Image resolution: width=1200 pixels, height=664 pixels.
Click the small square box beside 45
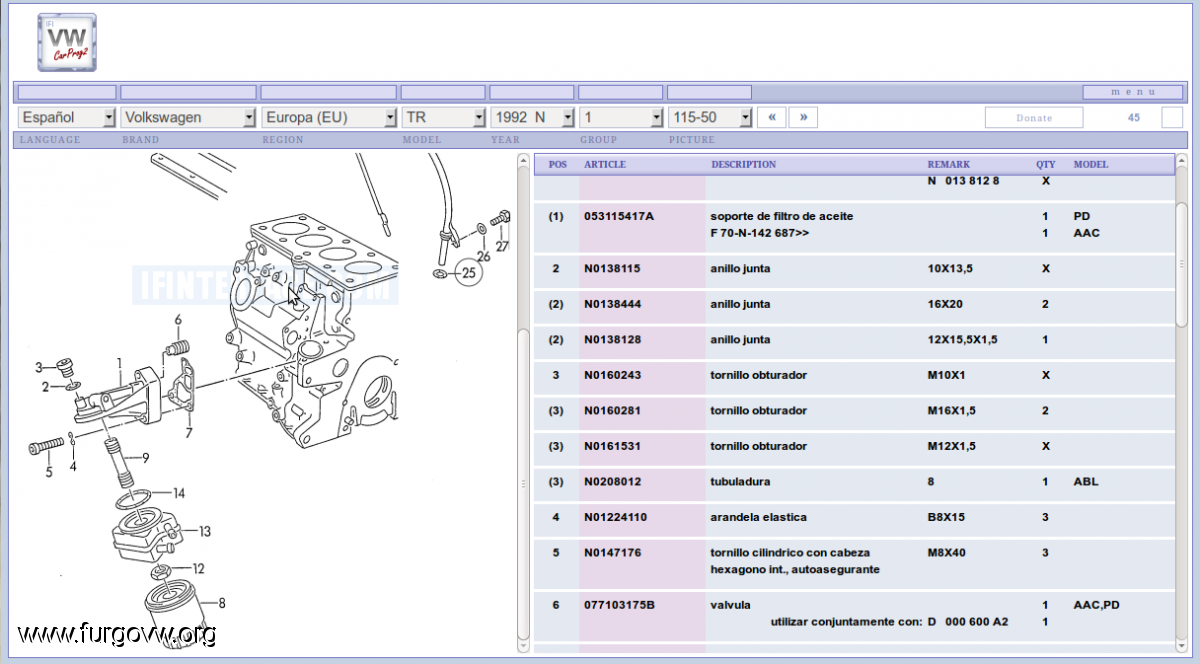point(1171,117)
